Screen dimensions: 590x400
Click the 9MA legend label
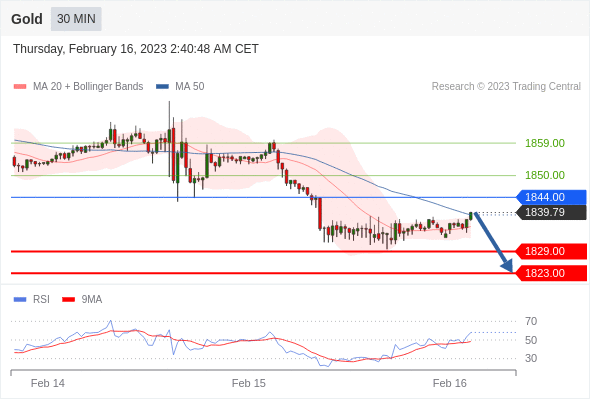pyautogui.click(x=92, y=300)
